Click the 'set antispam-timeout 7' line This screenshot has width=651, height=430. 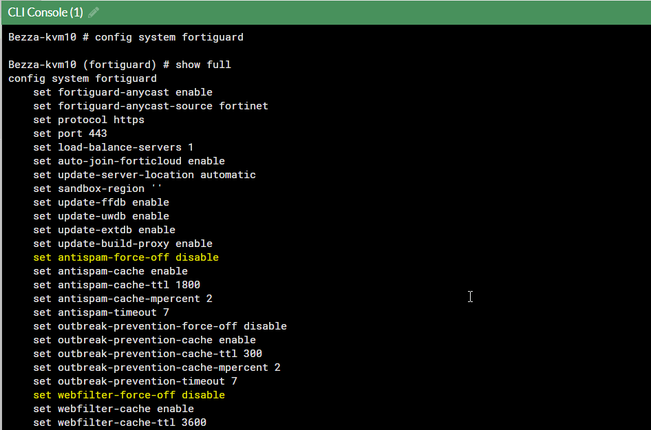click(101, 312)
